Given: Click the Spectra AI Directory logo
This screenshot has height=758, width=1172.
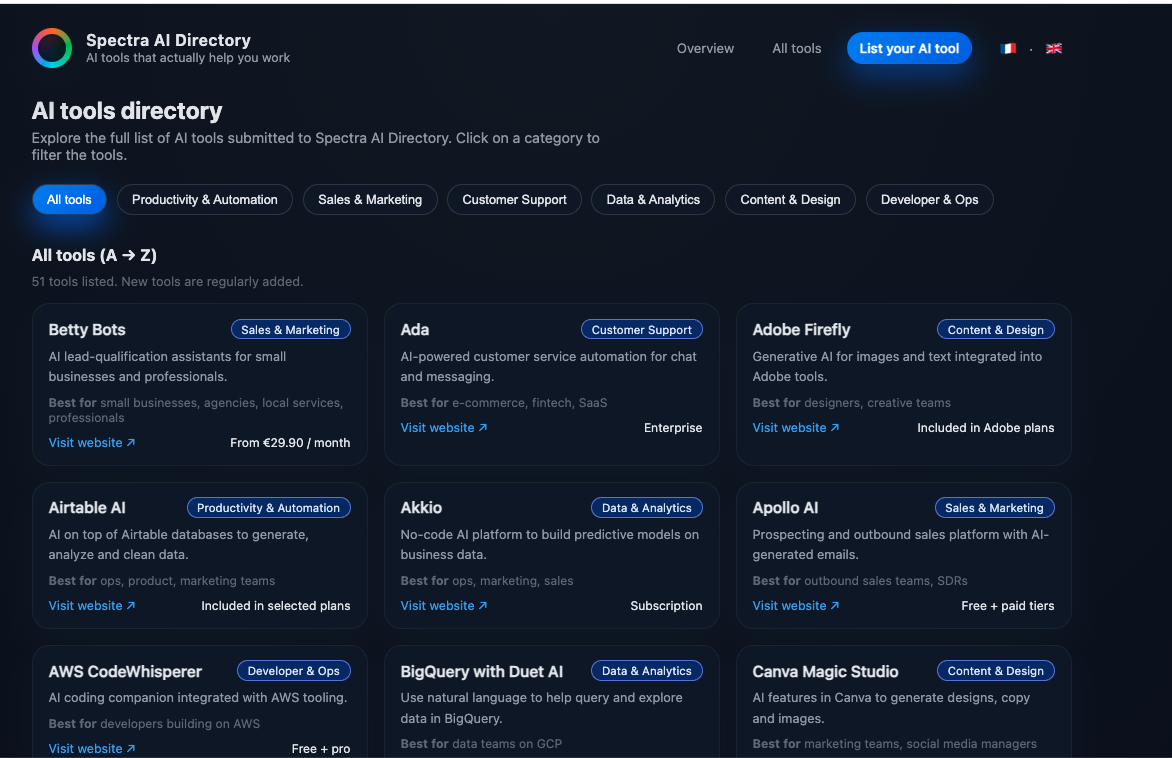Looking at the screenshot, I should click(52, 47).
